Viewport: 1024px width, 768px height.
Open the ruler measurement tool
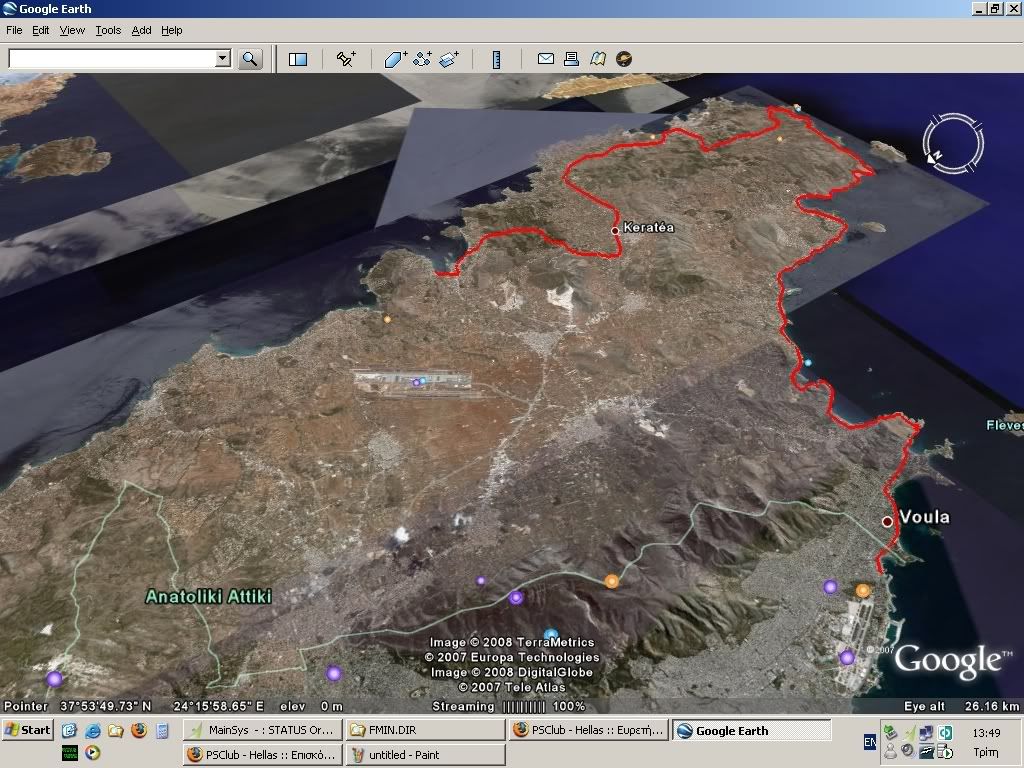[496, 59]
